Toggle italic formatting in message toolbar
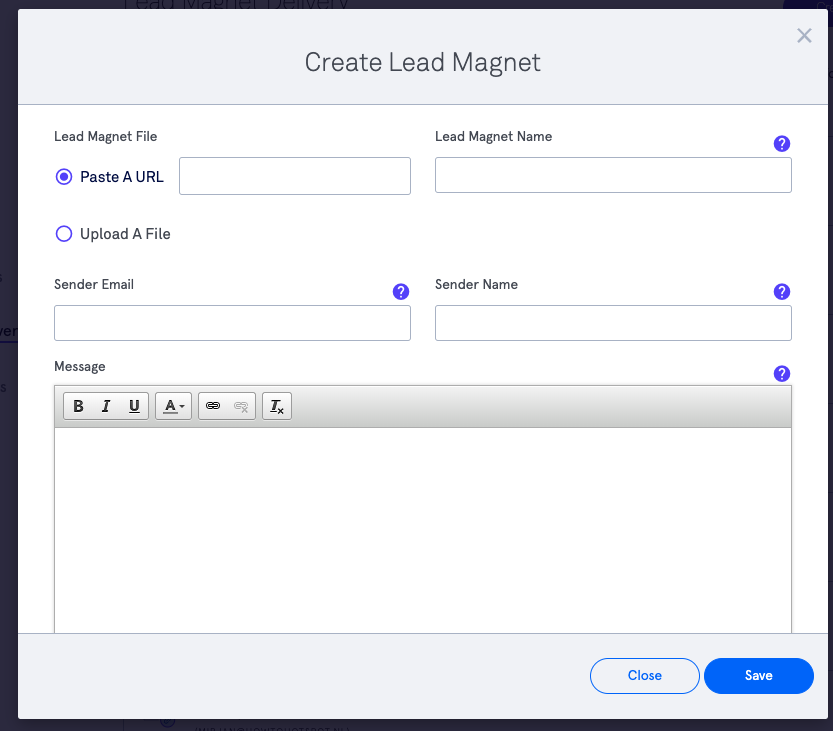Screen dimensions: 833x731 tap(106, 406)
